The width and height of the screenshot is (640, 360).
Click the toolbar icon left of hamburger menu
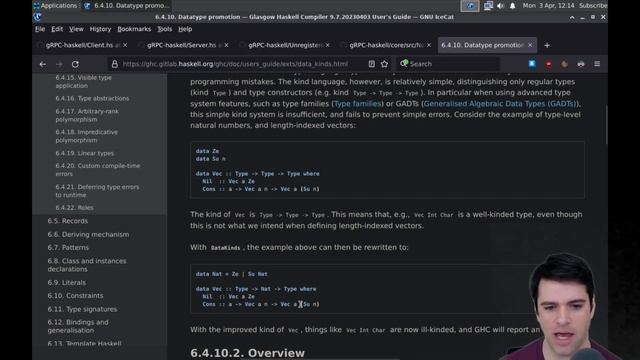(581, 64)
